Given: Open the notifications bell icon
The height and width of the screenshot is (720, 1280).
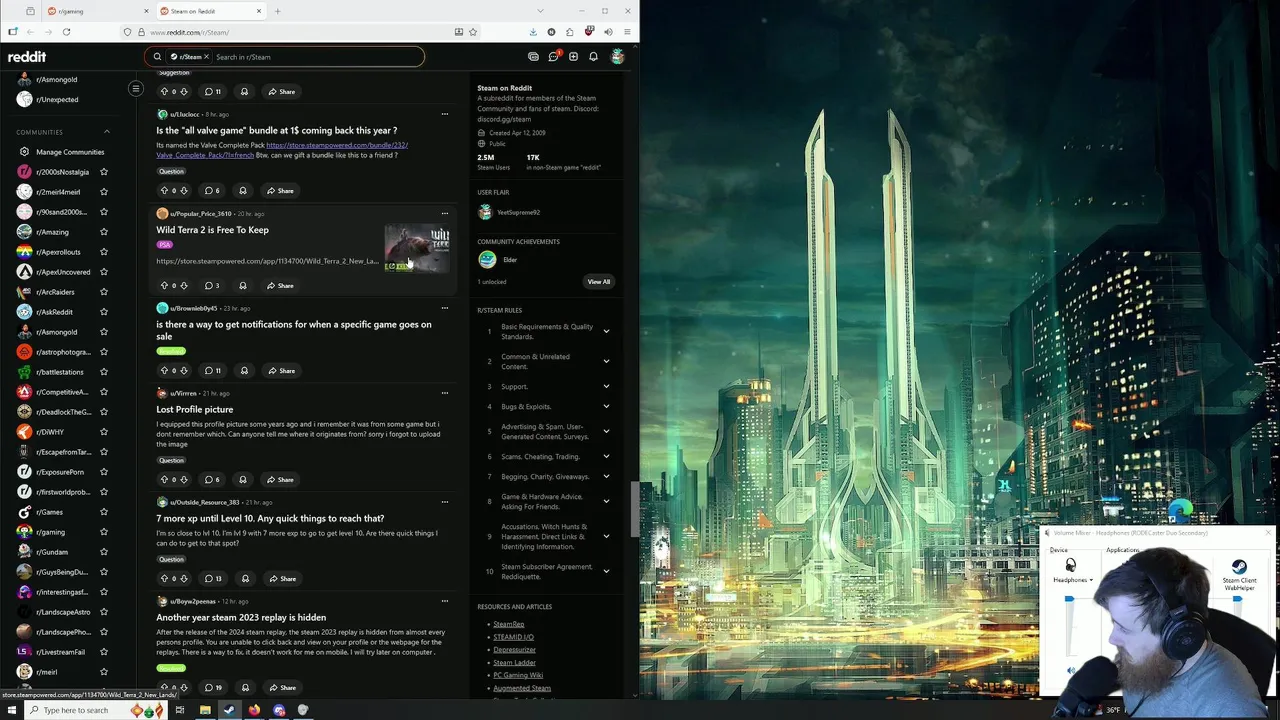Looking at the screenshot, I should tap(593, 57).
